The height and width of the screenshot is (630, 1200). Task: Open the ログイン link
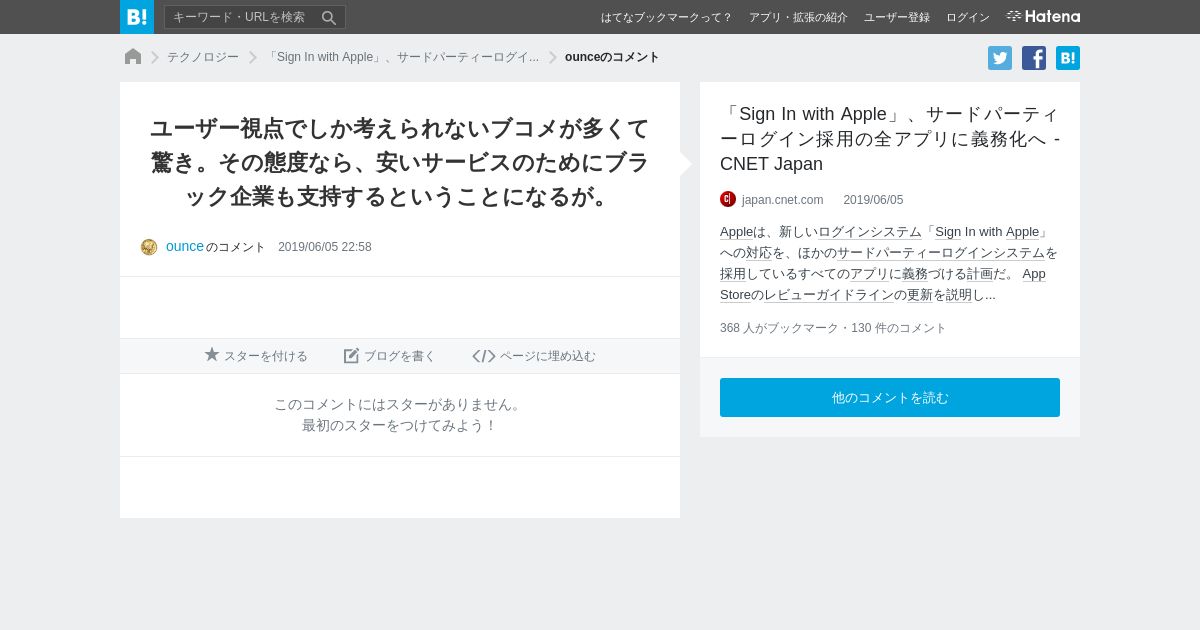point(968,17)
